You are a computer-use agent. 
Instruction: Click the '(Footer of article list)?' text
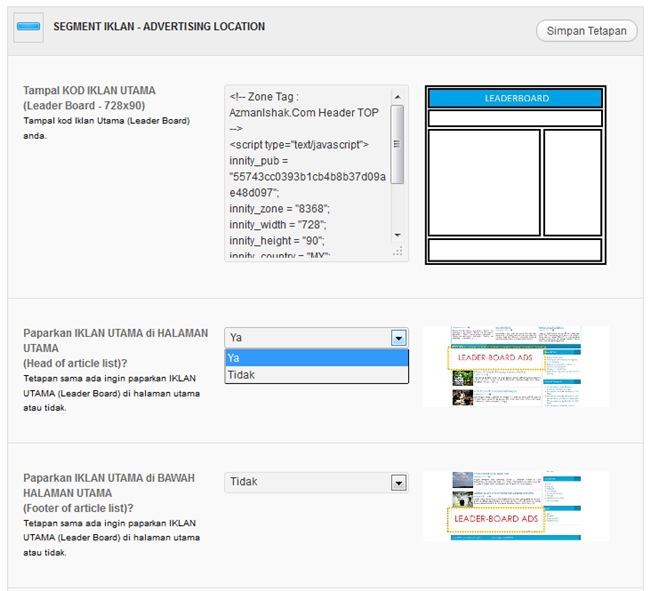coord(78,508)
